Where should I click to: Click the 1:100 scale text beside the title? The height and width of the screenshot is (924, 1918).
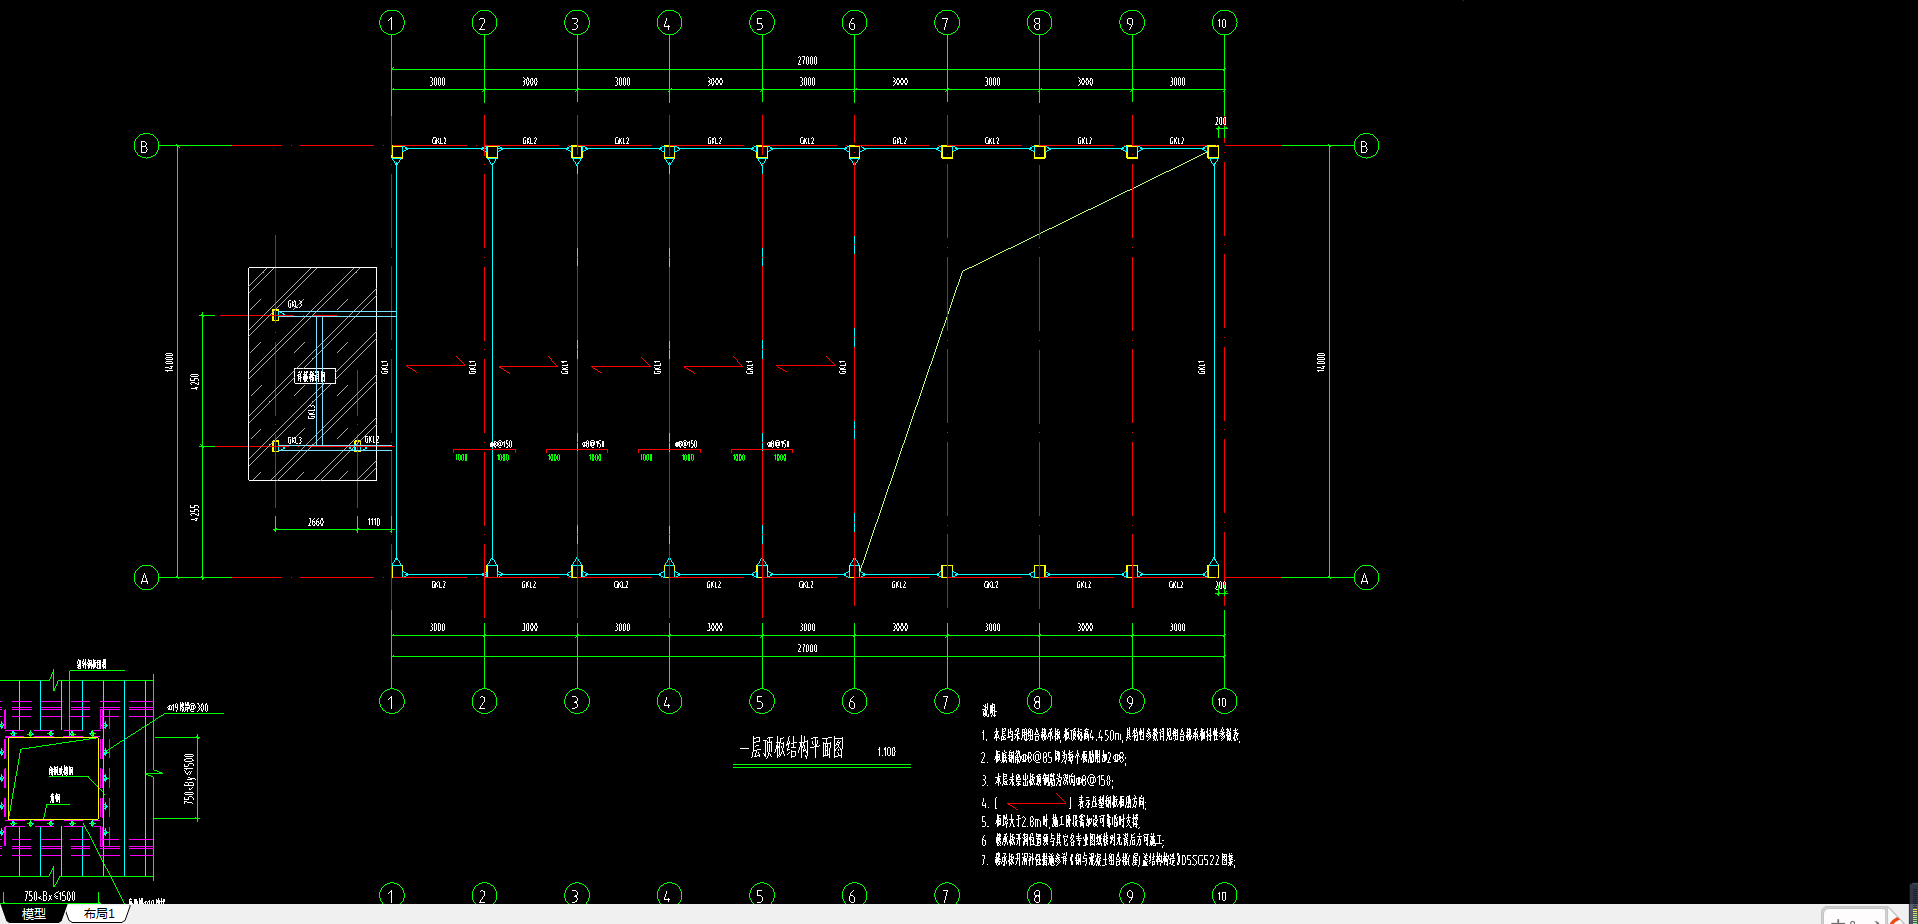coord(886,752)
